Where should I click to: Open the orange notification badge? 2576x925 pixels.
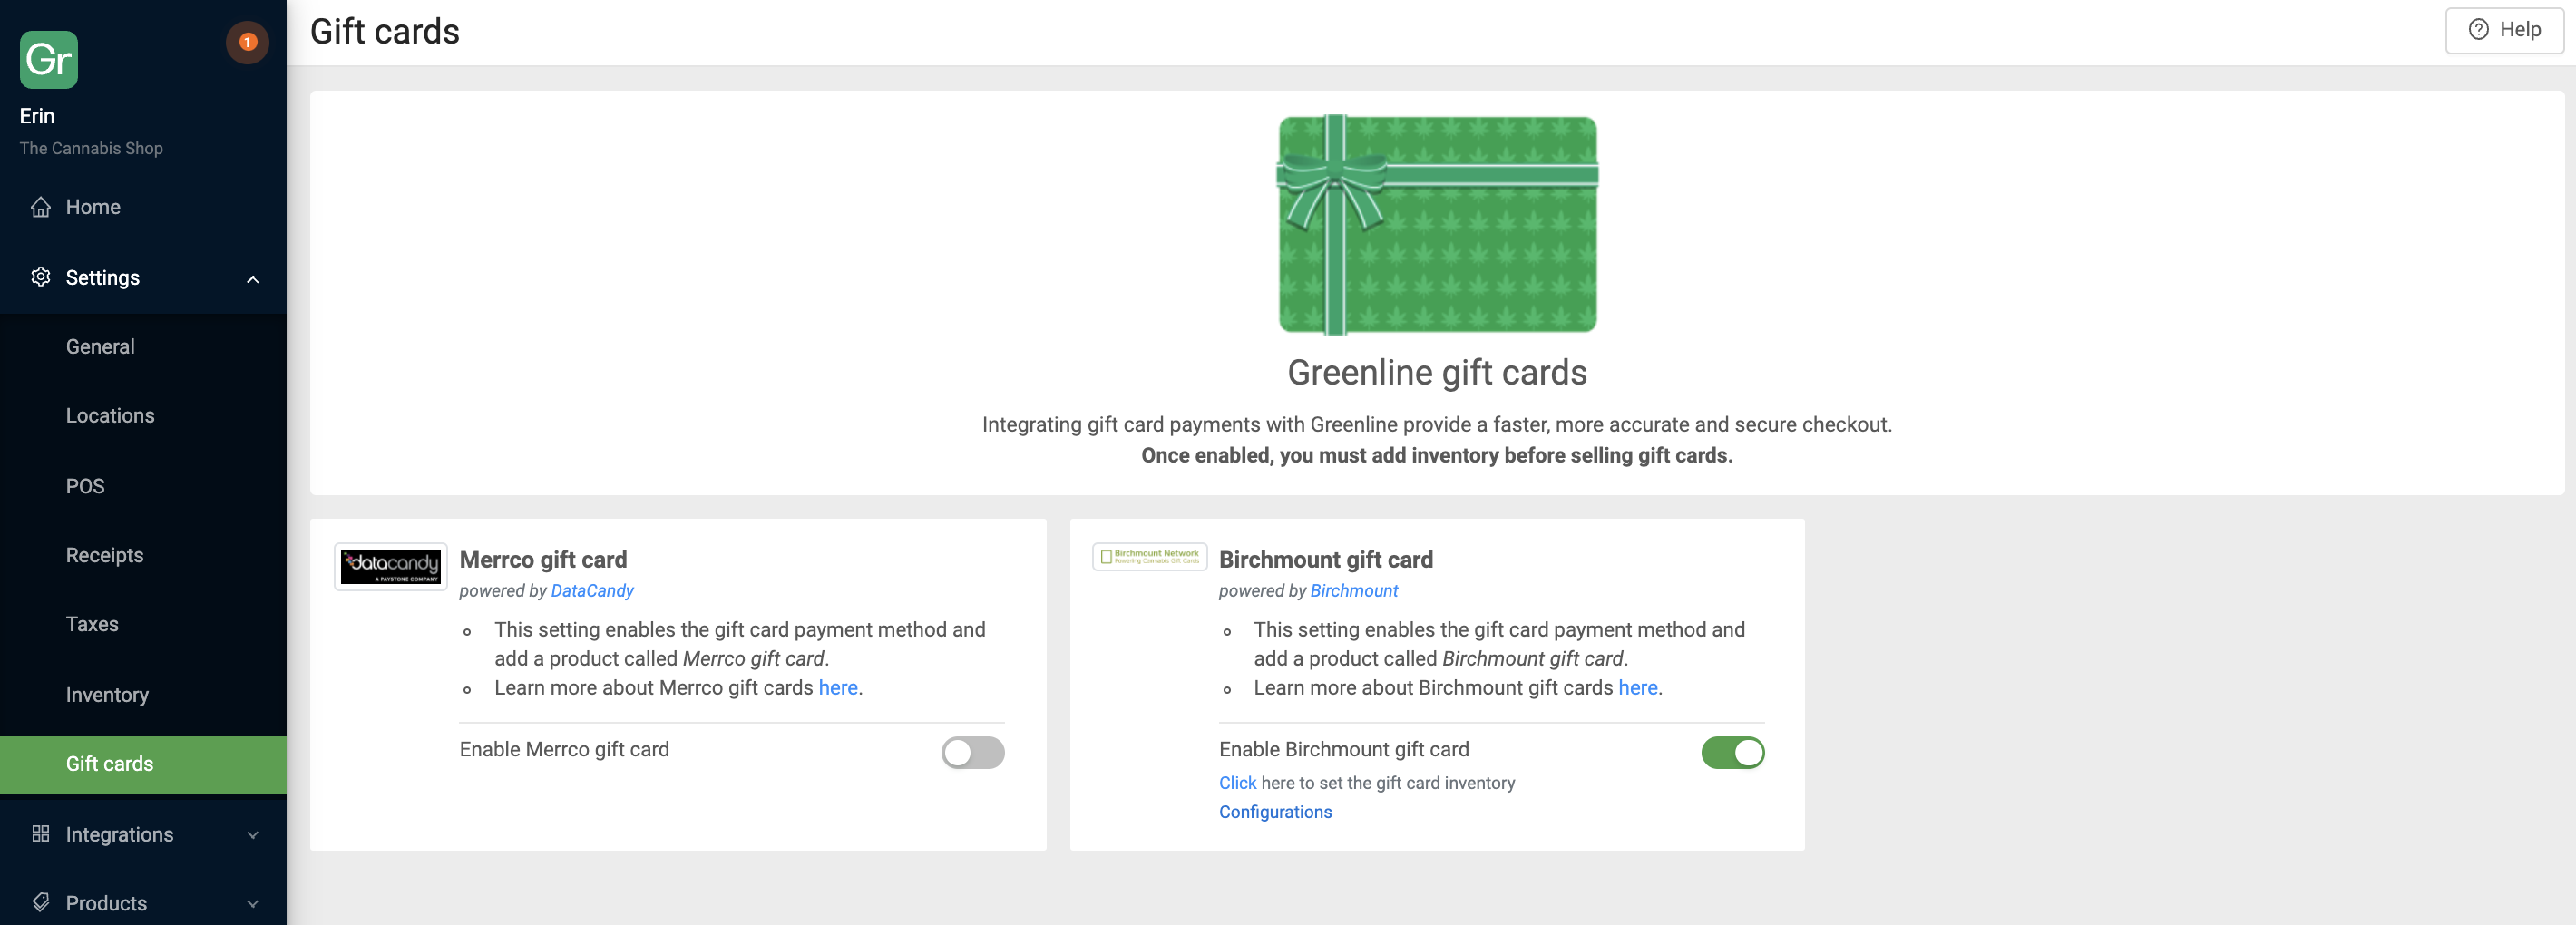pyautogui.click(x=247, y=42)
